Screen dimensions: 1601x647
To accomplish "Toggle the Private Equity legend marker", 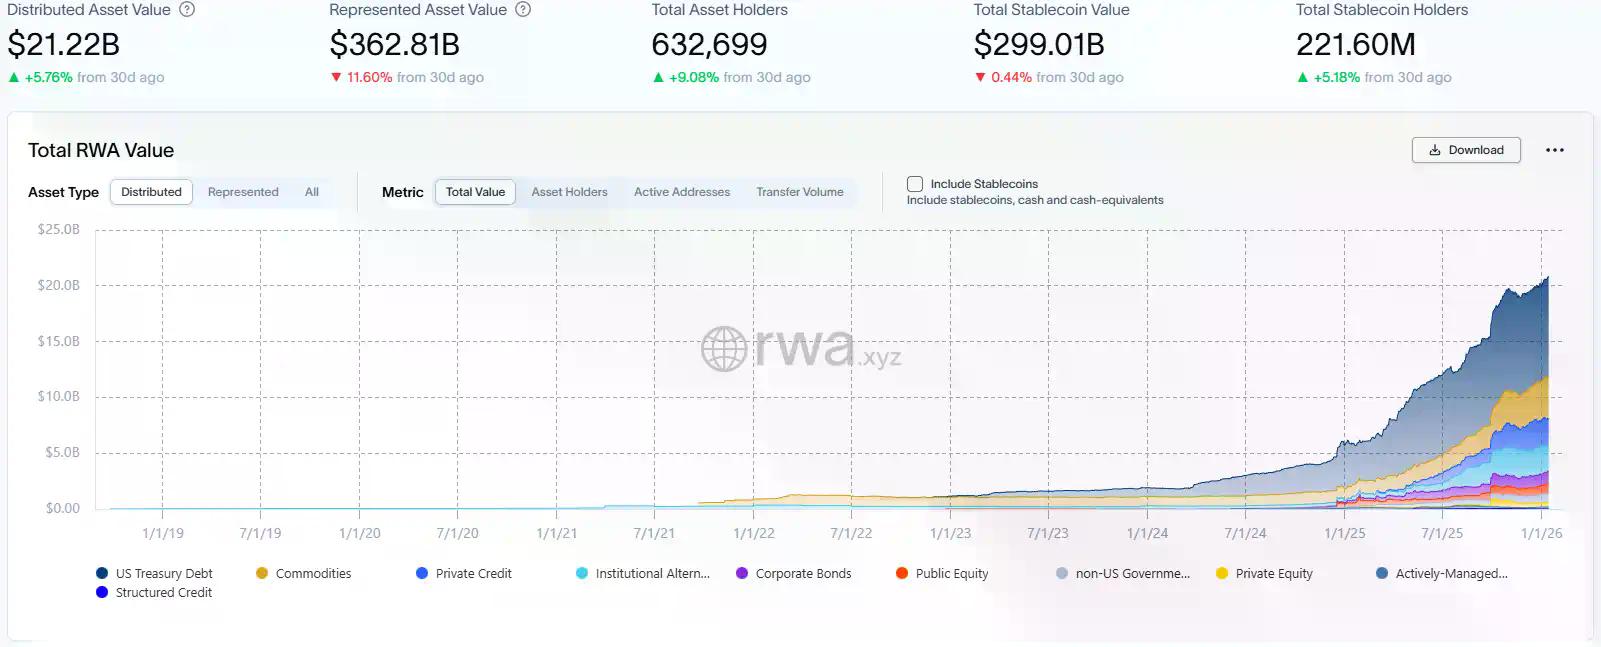I will click(1222, 574).
